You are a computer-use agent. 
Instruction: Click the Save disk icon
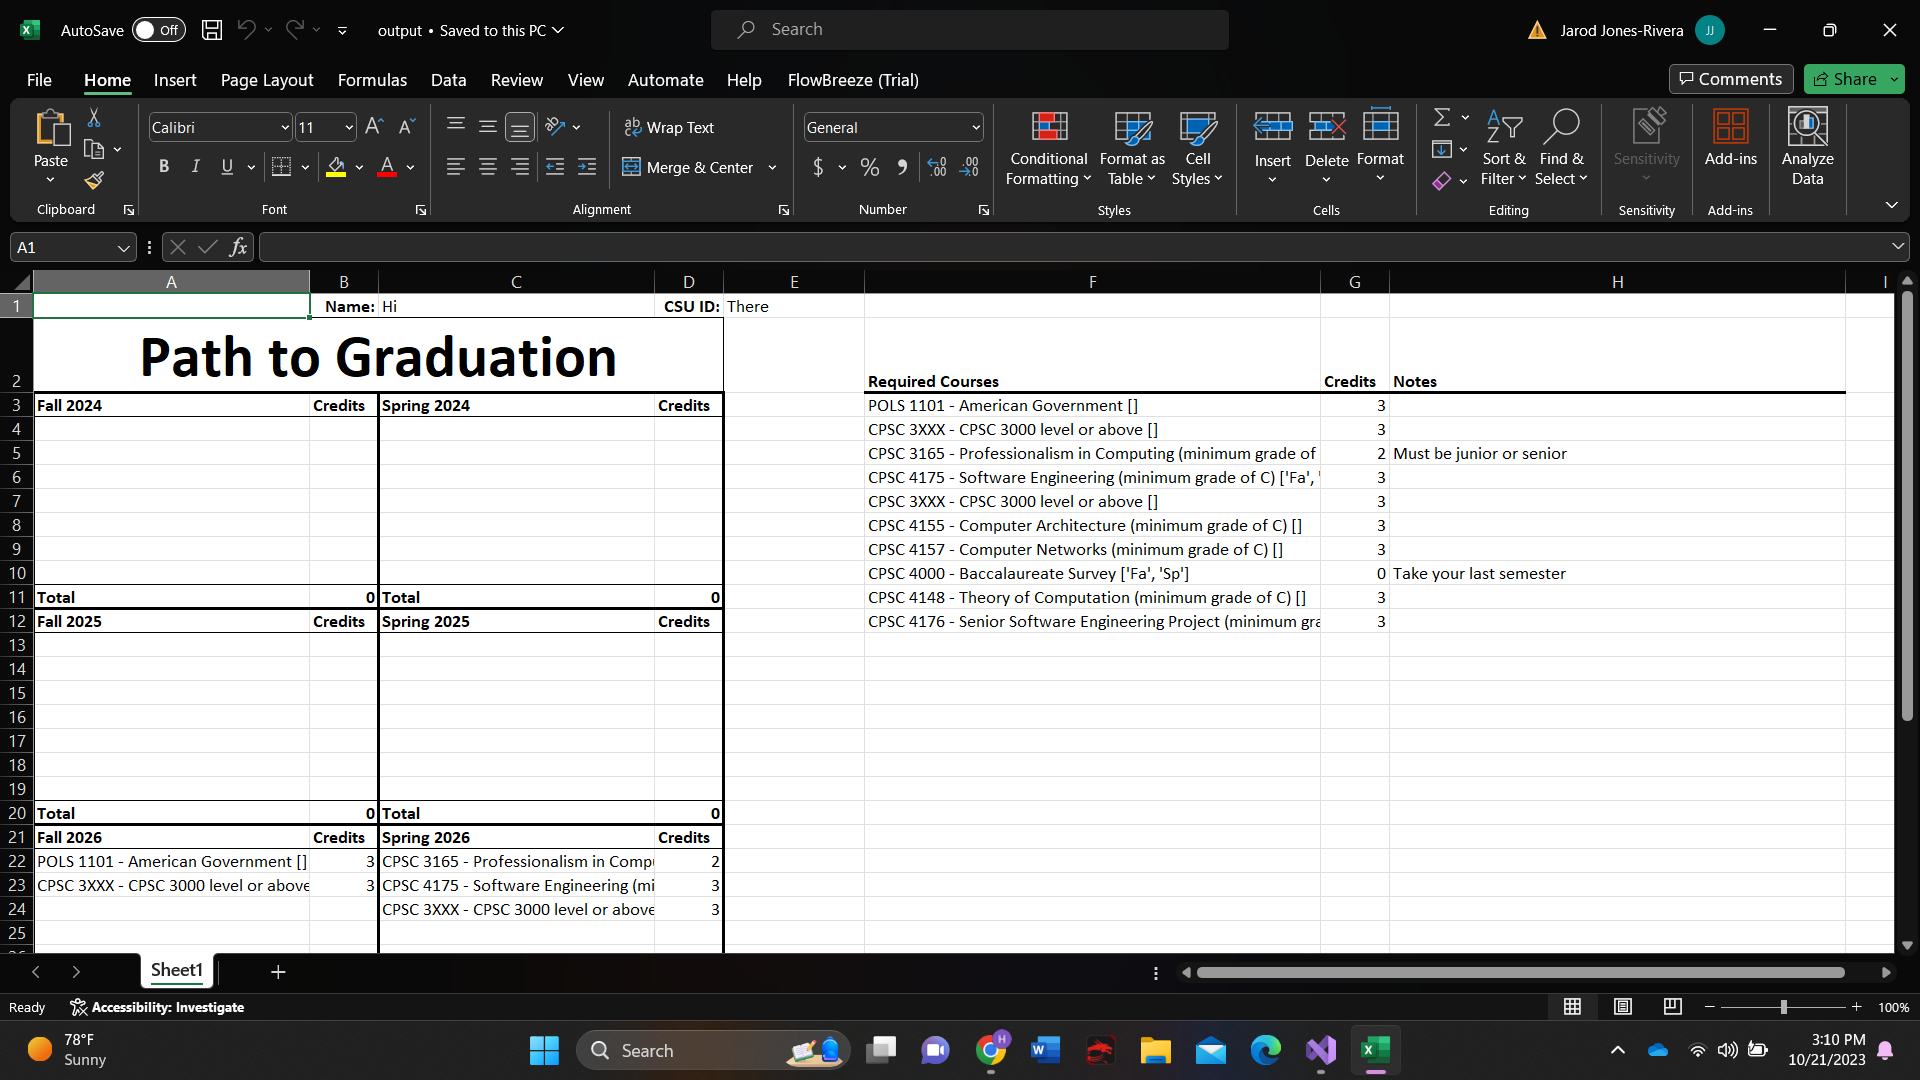pos(212,30)
